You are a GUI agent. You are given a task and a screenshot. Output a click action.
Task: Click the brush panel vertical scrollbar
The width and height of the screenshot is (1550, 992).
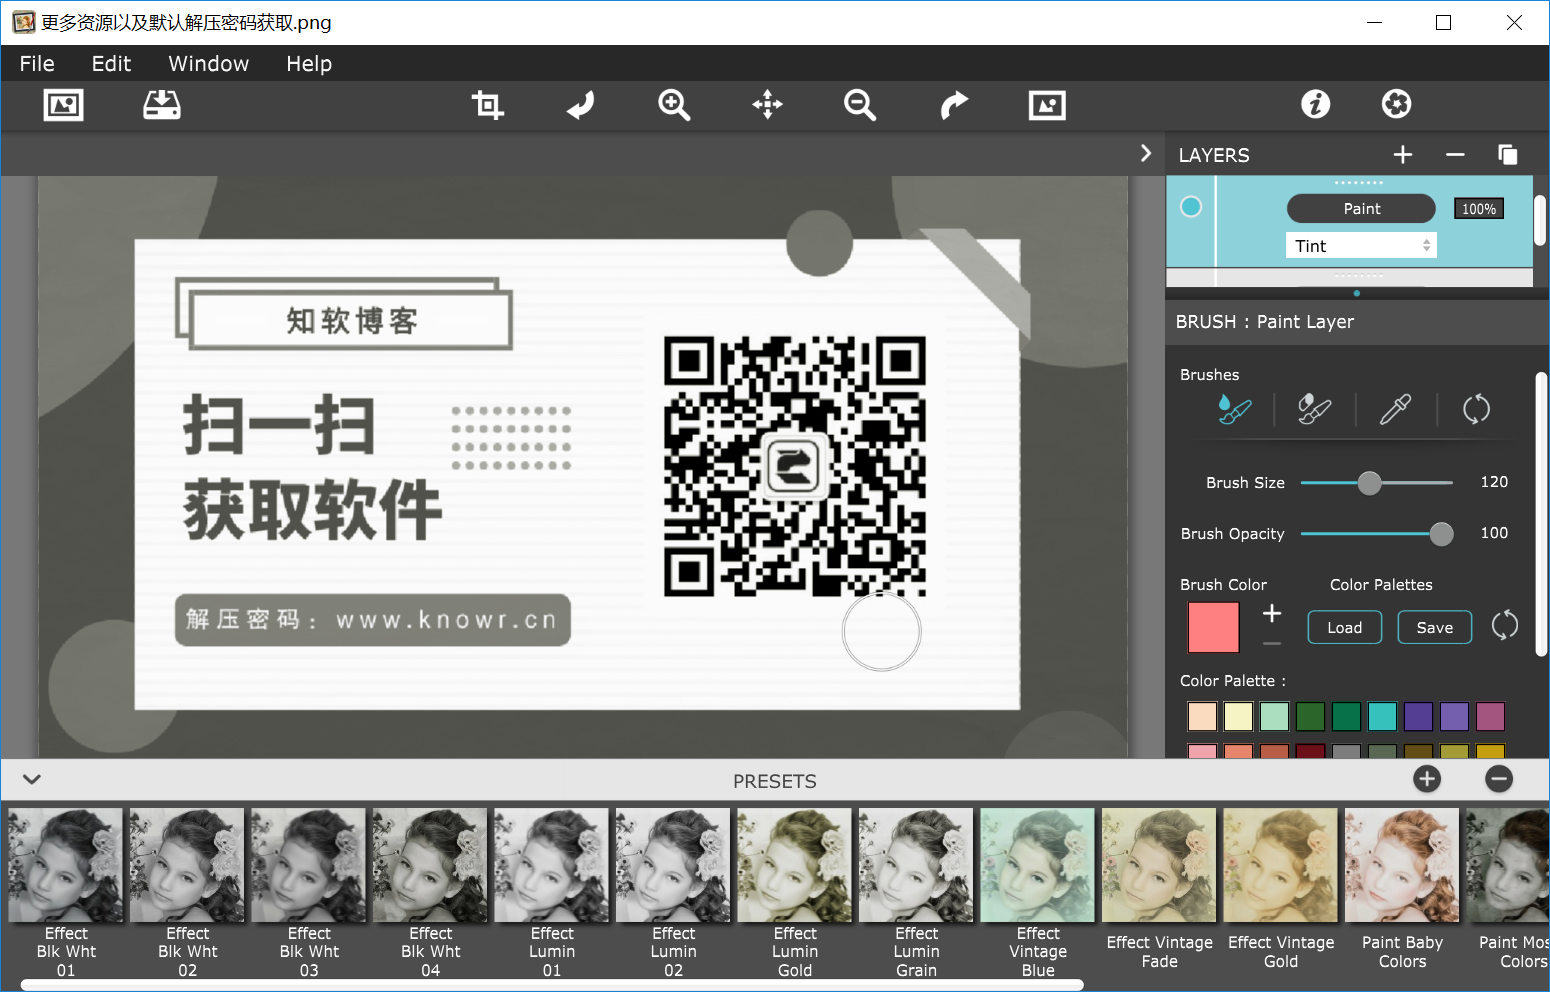pos(1541,514)
